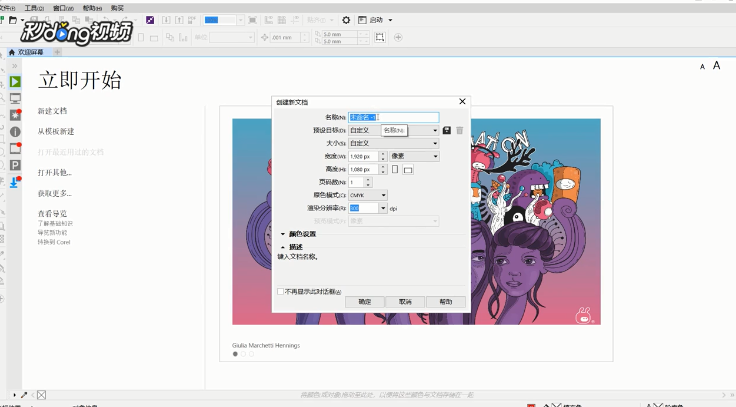Screen dimensions: 736x407
Task: Click the number of pages spinner
Action: click(x=368, y=182)
